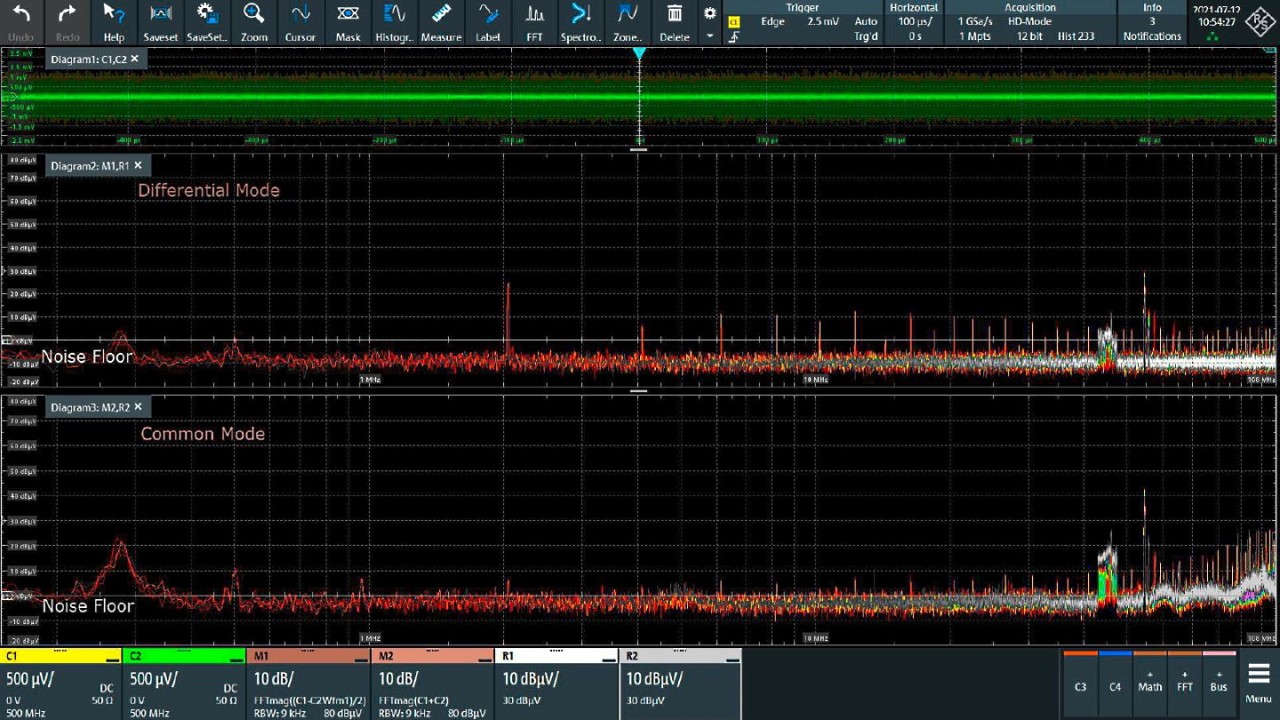This screenshot has width=1280, height=720.
Task: Enable channel C3
Action: [1080, 685]
